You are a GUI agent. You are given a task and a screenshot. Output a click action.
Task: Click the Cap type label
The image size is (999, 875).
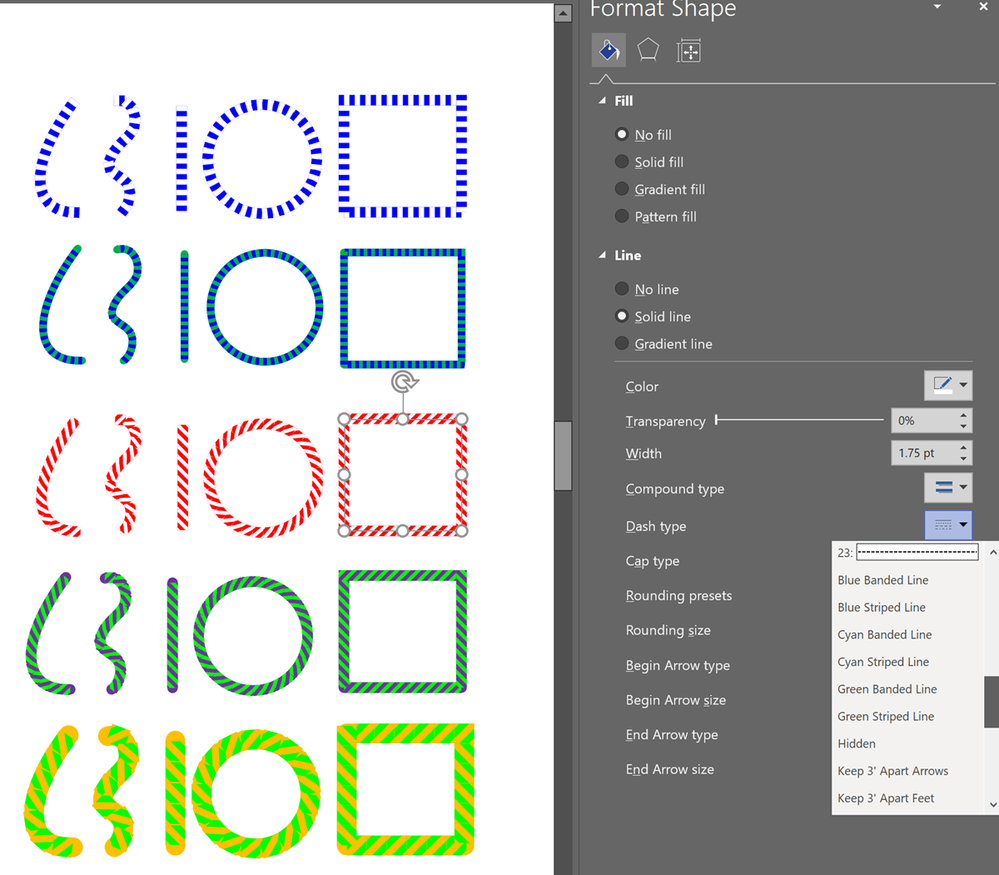click(x=652, y=561)
